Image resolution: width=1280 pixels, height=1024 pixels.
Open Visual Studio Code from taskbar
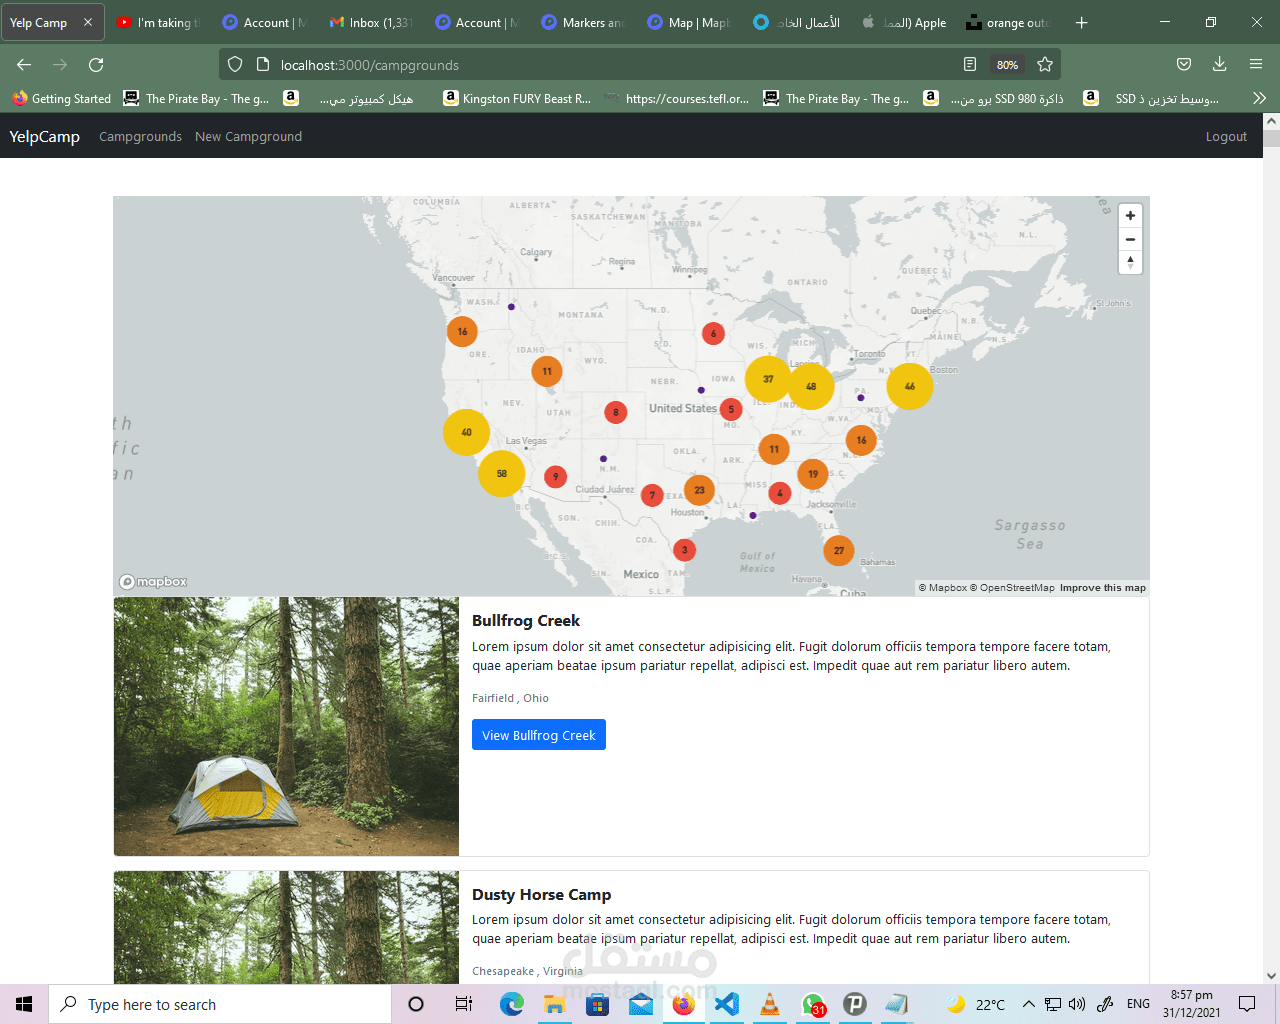(727, 1004)
